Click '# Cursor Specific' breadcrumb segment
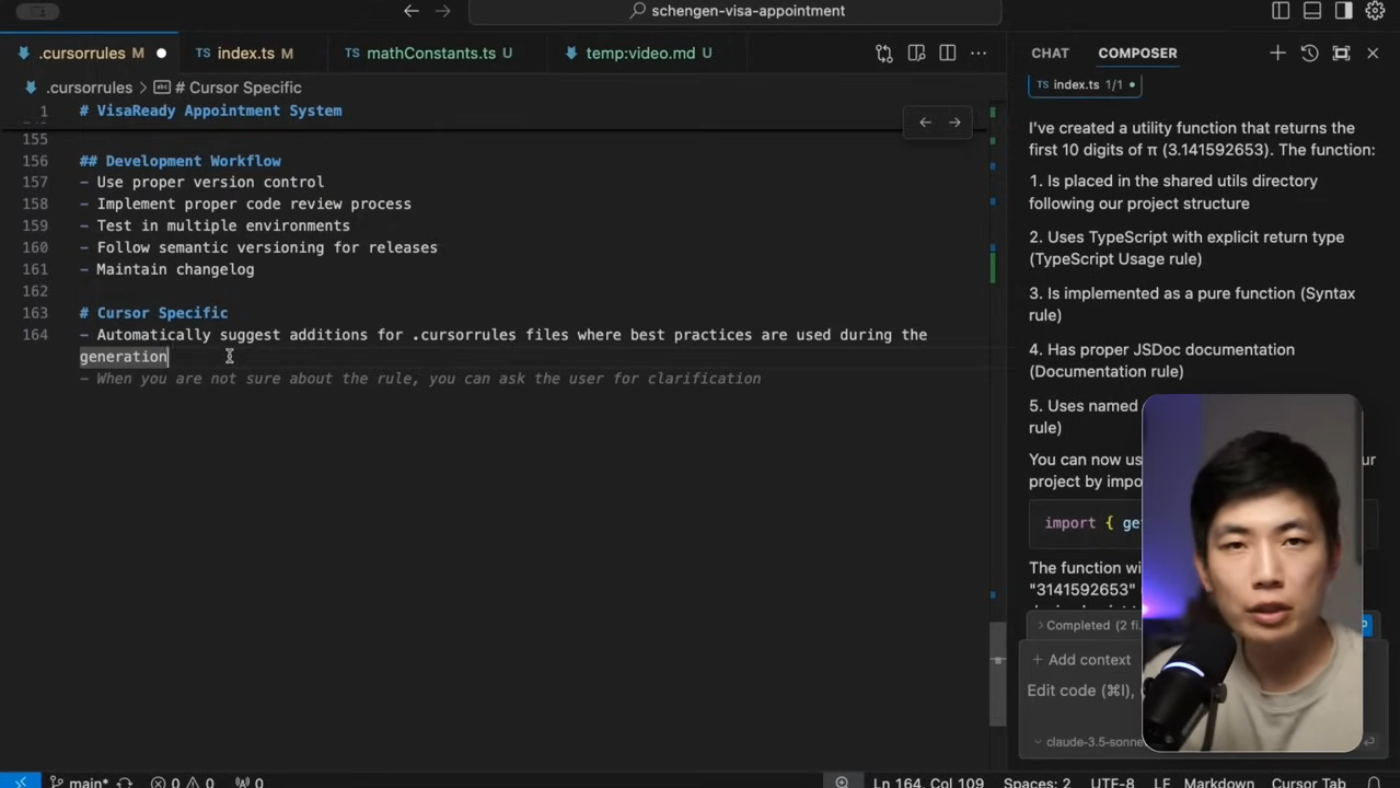The height and width of the screenshot is (788, 1400). [x=227, y=88]
